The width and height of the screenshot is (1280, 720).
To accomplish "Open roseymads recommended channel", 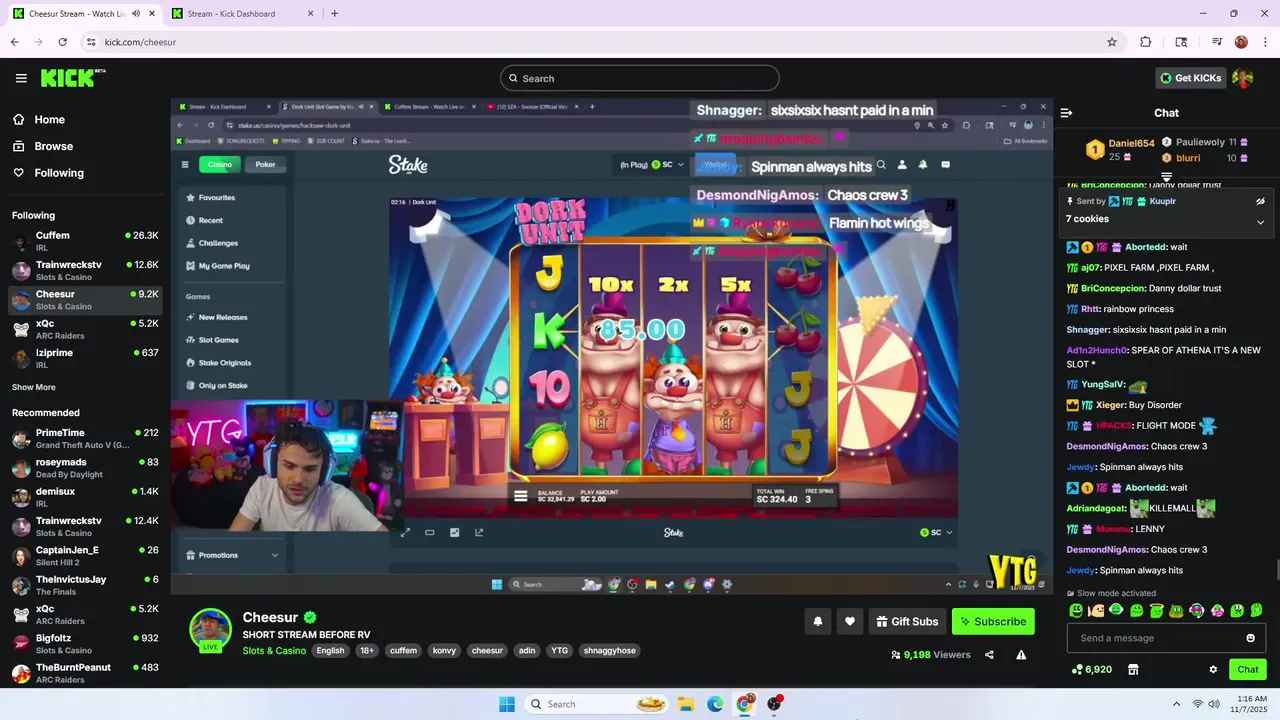I will coord(85,468).
